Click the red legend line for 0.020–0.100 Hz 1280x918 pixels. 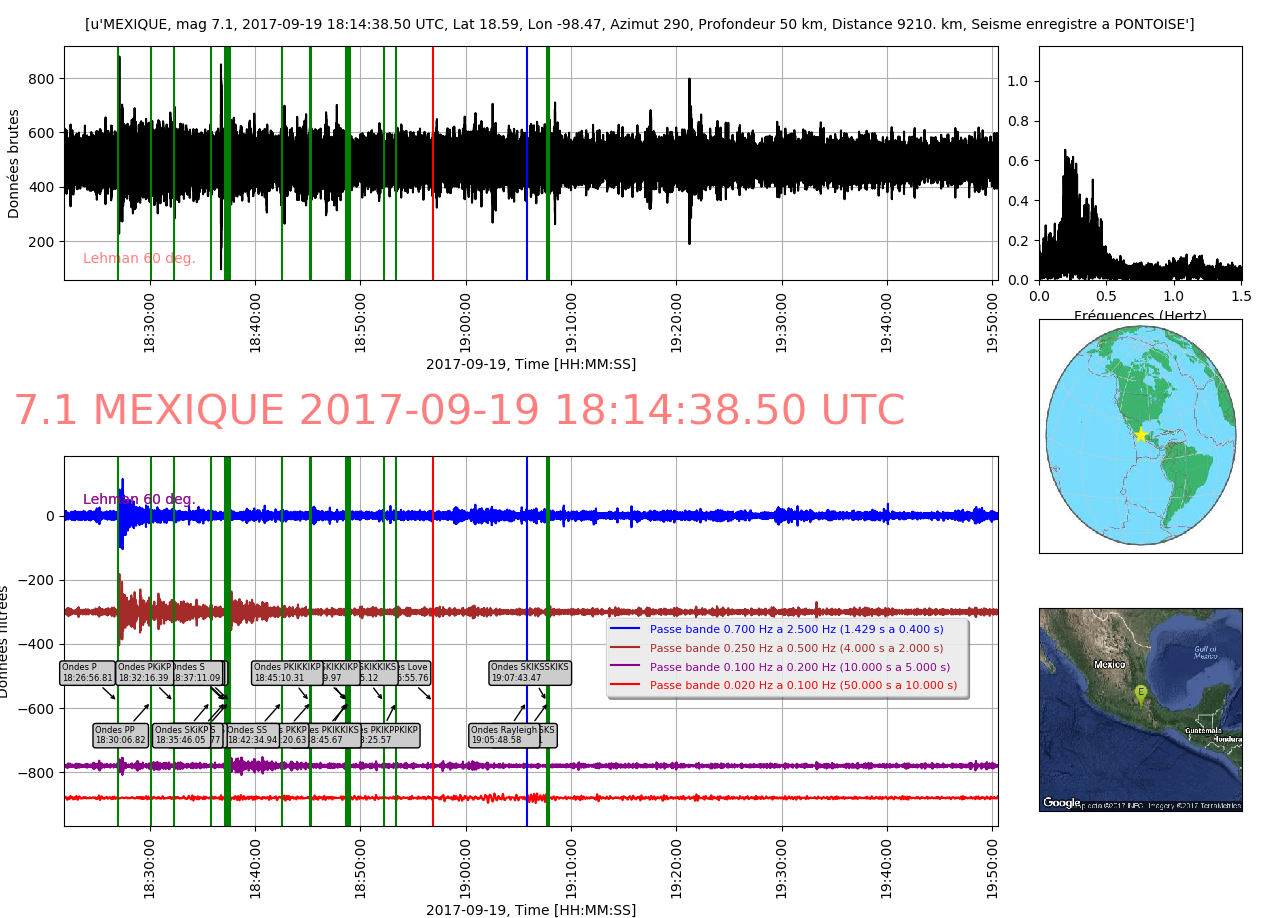coord(625,686)
